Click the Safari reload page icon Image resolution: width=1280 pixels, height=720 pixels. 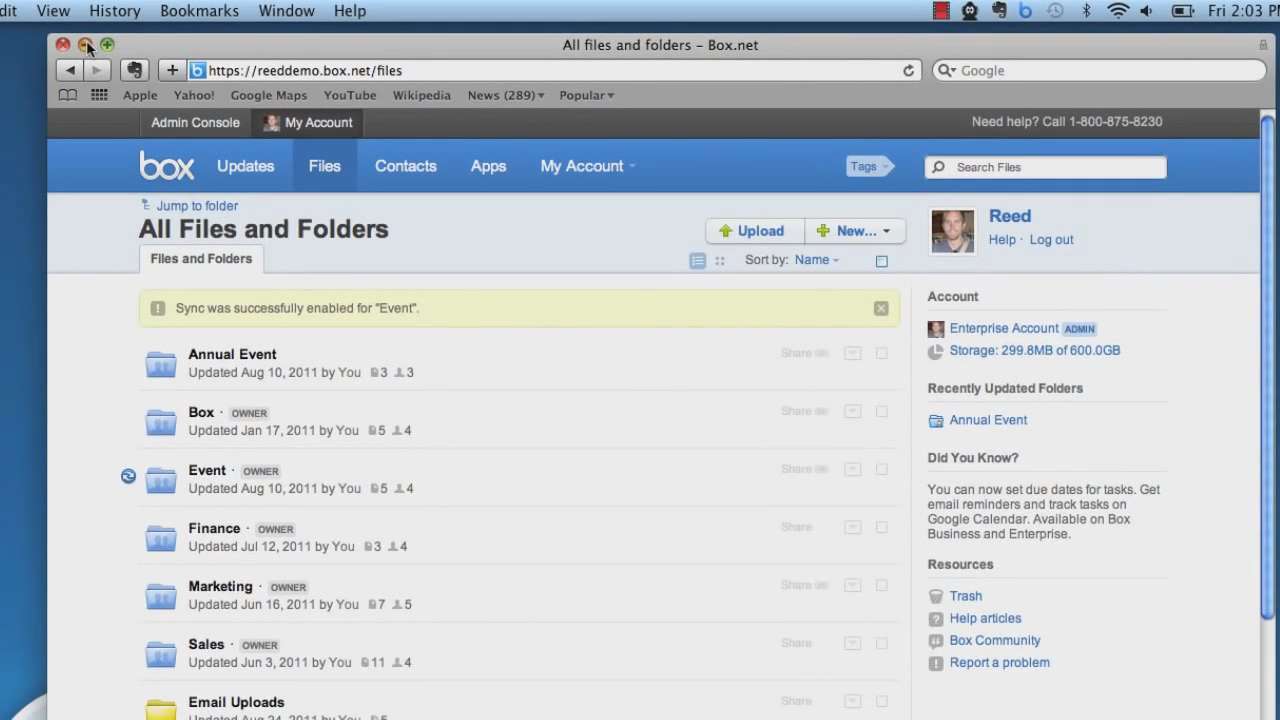tap(908, 71)
